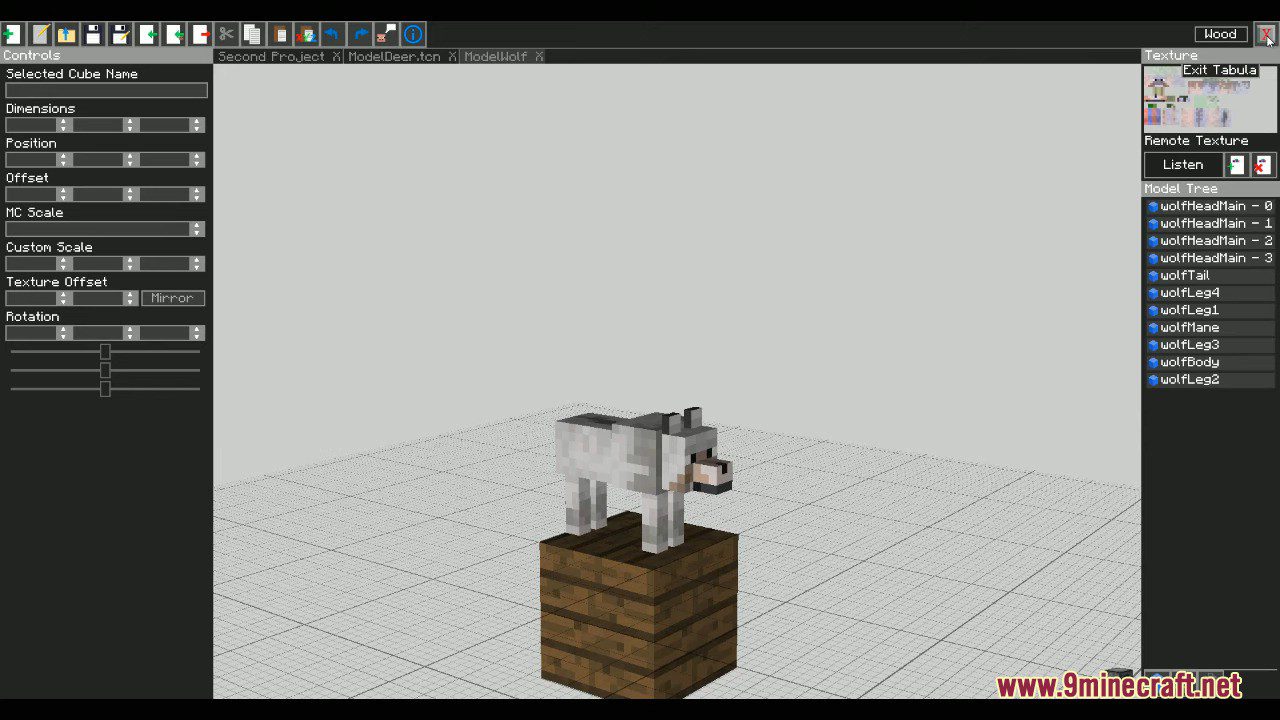
Task: Select wolfTail in Model Tree
Action: (1209, 275)
